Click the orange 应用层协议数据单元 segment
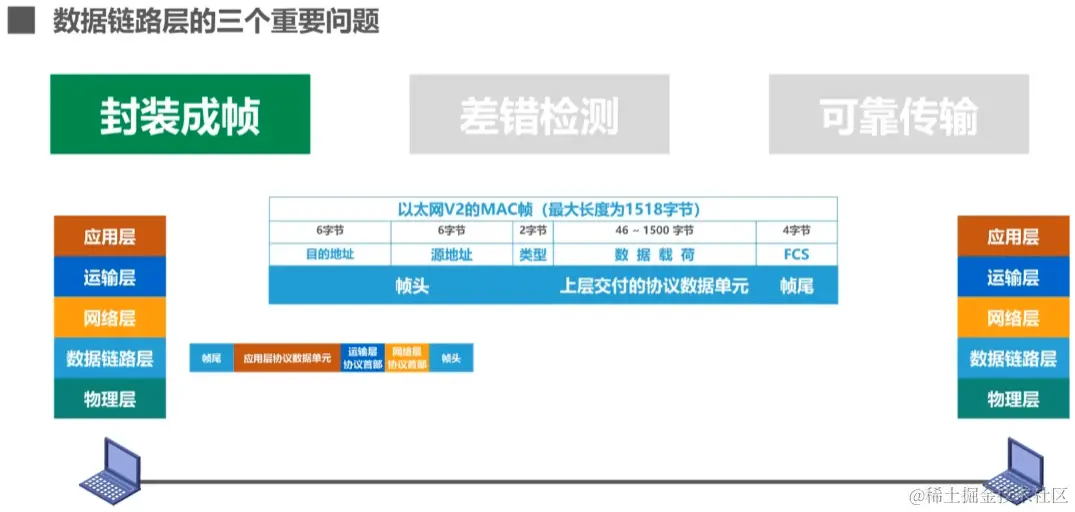The width and height of the screenshot is (1075, 512). (287, 358)
